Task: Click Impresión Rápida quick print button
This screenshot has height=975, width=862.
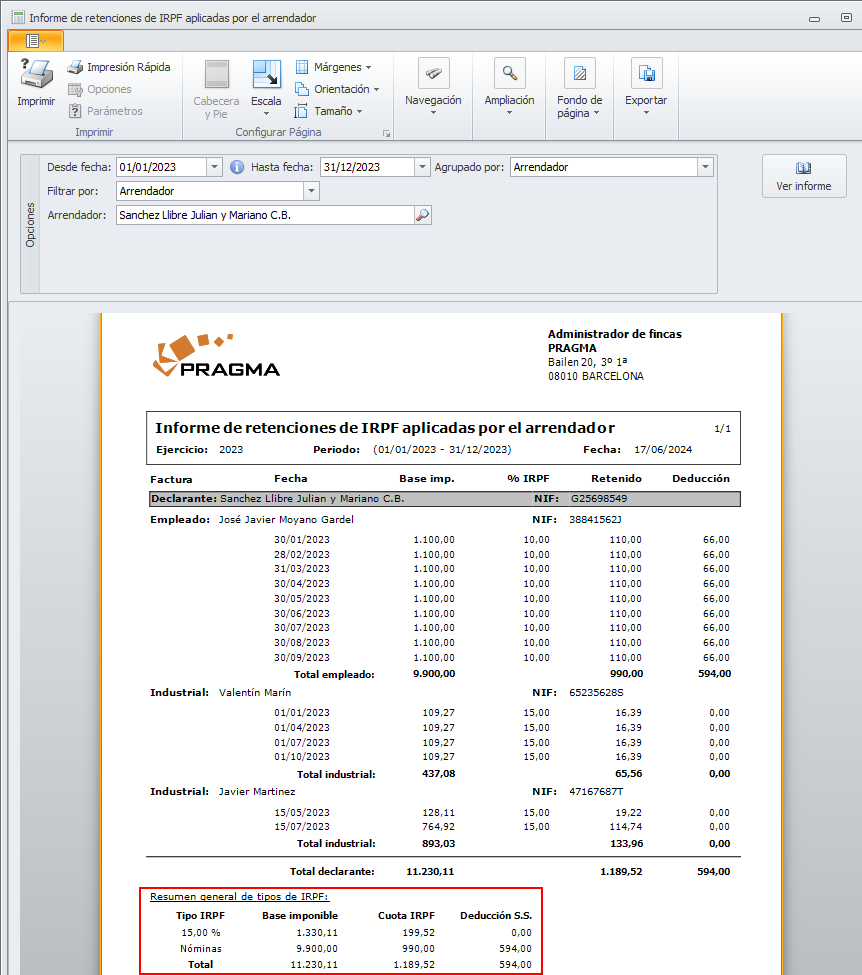Action: point(119,67)
